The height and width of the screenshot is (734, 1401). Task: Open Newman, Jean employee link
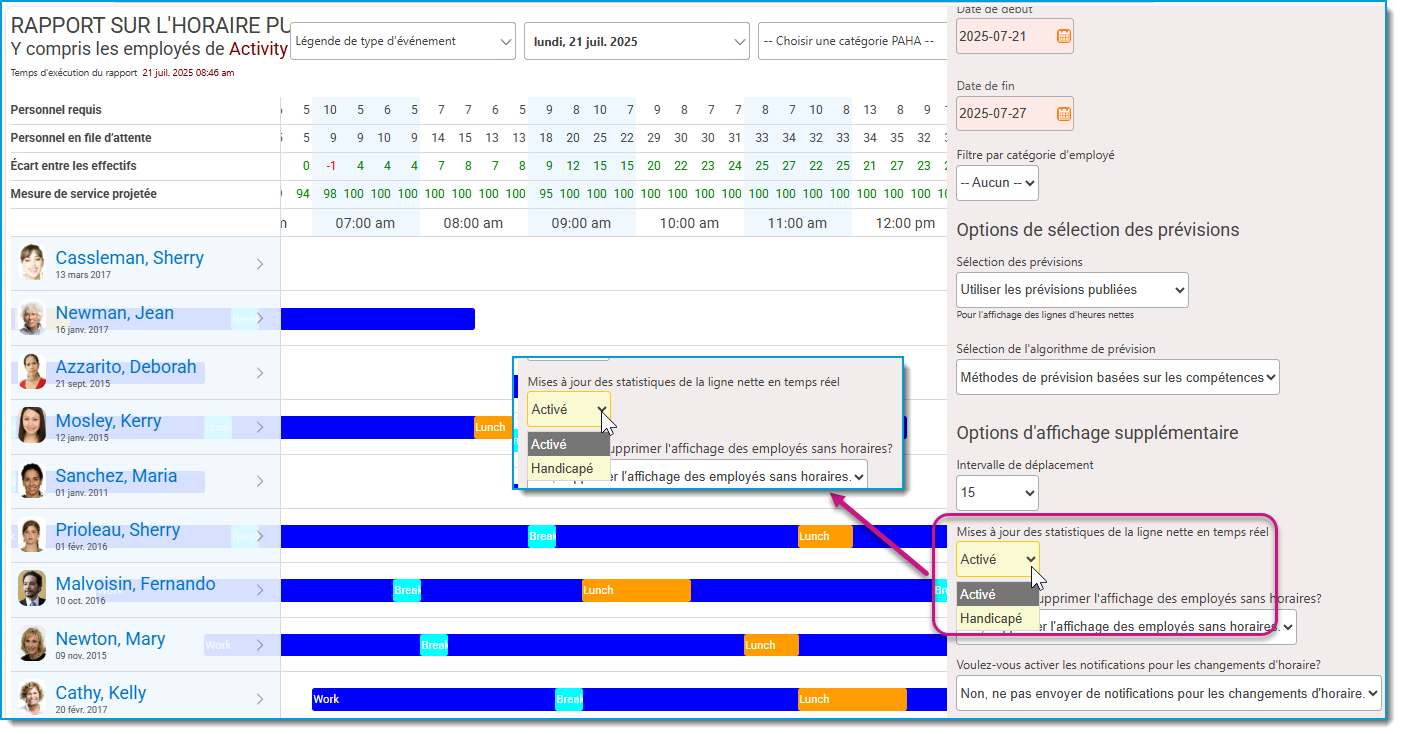point(115,313)
